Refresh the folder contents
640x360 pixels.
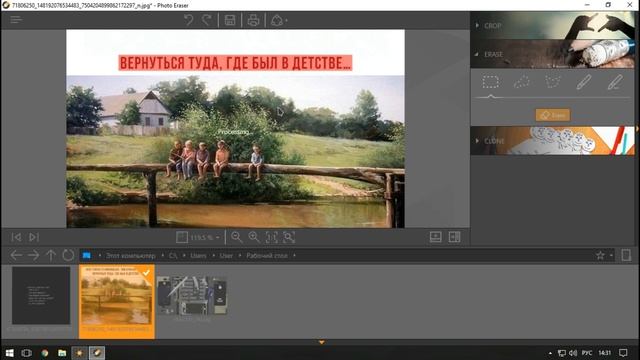click(x=68, y=256)
